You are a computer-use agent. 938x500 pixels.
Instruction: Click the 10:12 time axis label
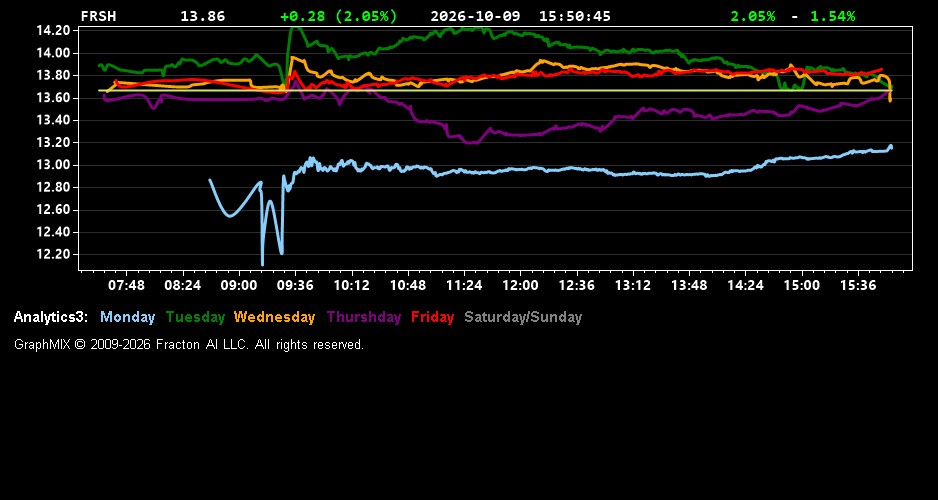[x=351, y=286]
